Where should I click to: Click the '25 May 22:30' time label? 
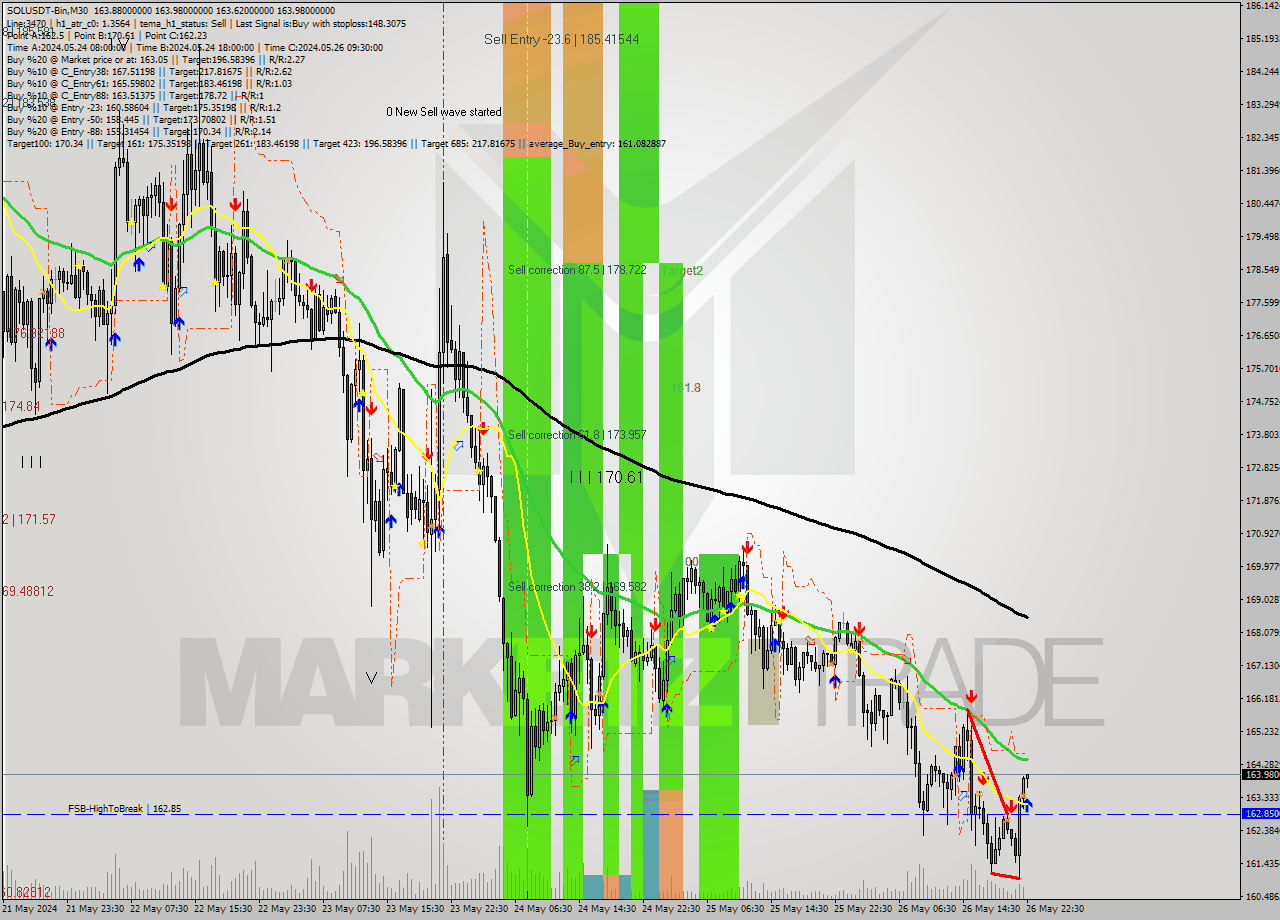[863, 909]
